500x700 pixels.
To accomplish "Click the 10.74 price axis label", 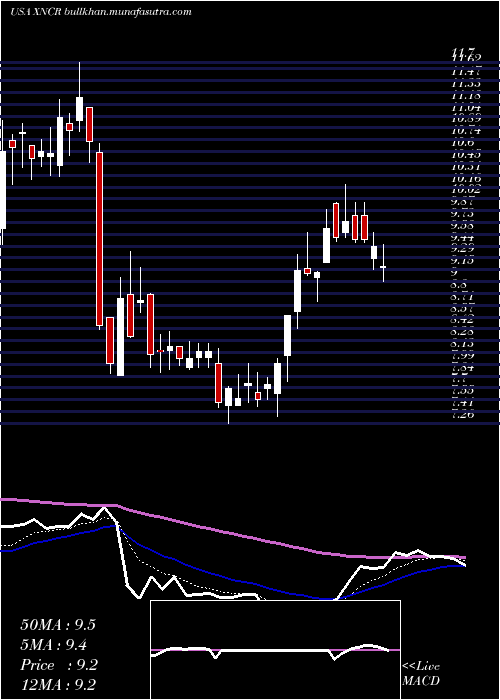I will point(466,130).
